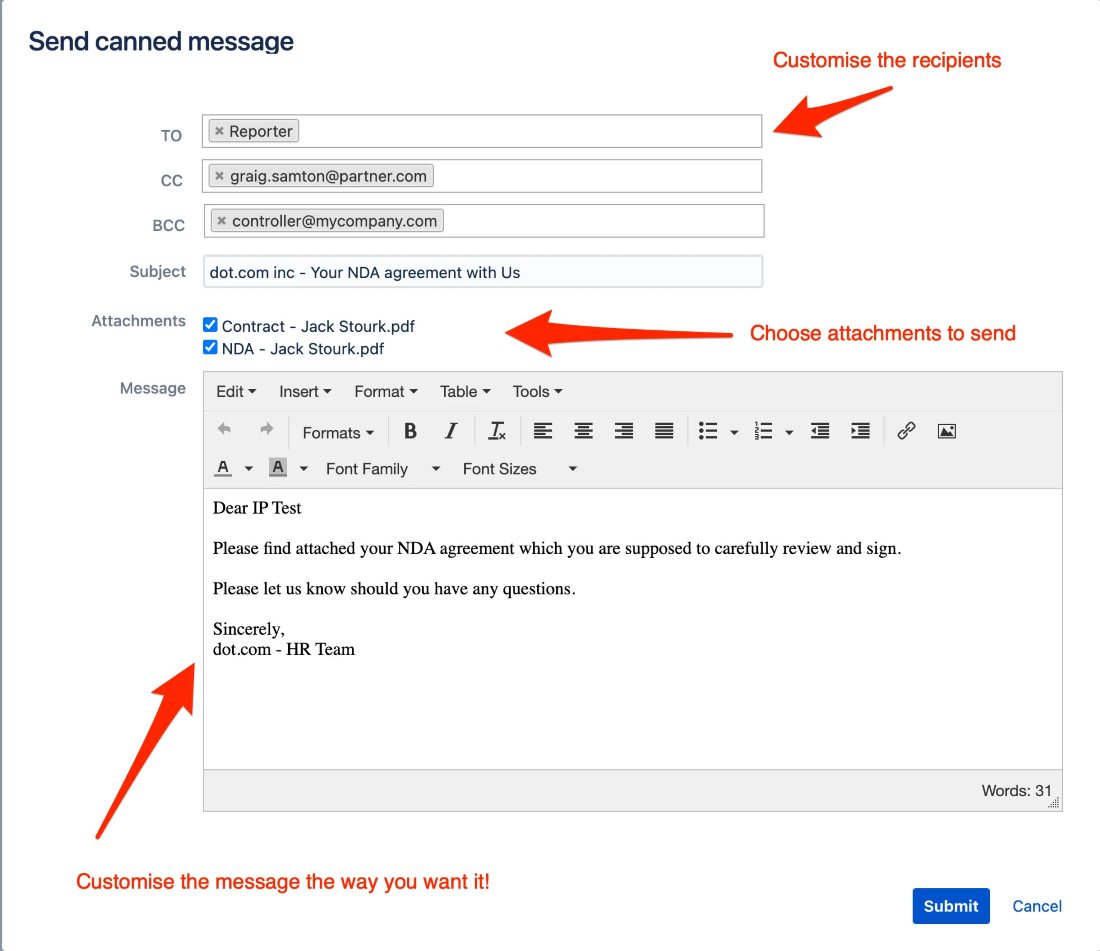The width and height of the screenshot is (1100, 951).
Task: Click the Clear formatting icon
Action: coord(497,431)
